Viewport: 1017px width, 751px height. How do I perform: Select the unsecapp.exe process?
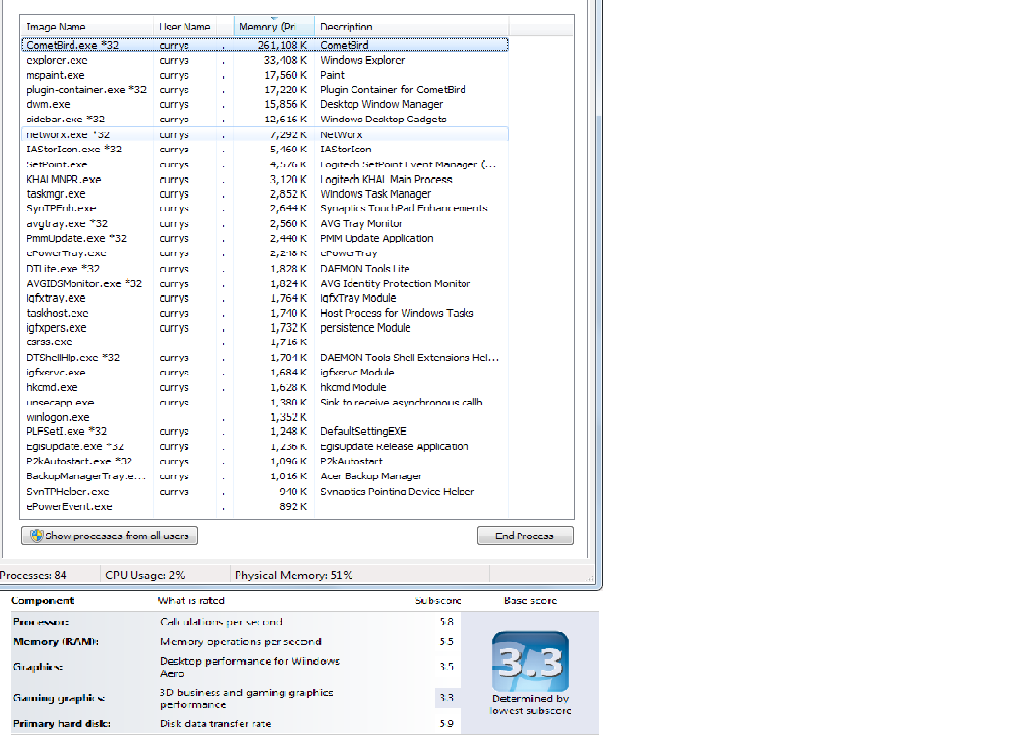[265, 402]
